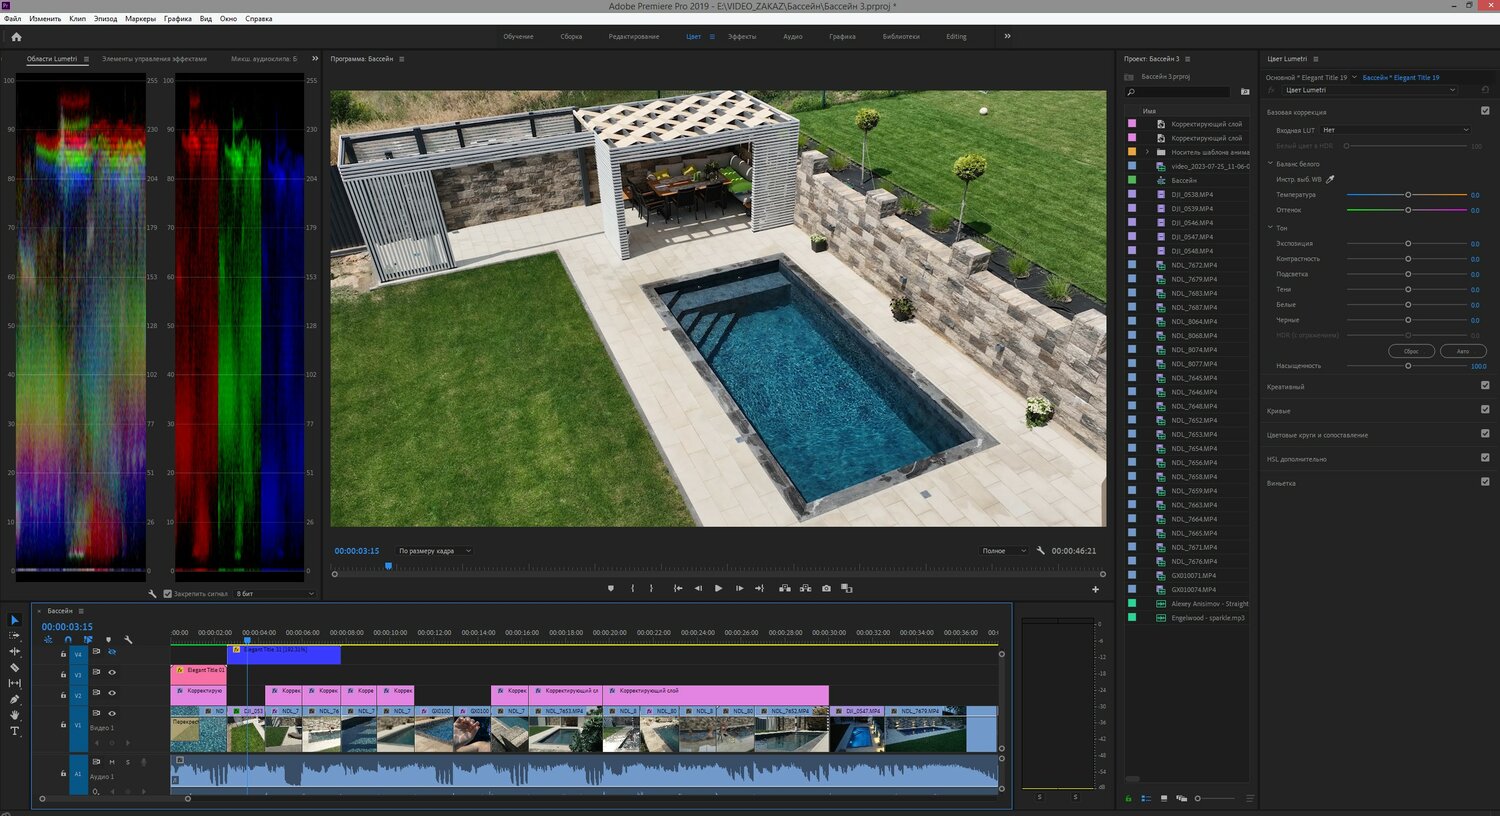The width and height of the screenshot is (1500, 816).
Task: Expand the animation template media folder
Action: coord(1147,152)
